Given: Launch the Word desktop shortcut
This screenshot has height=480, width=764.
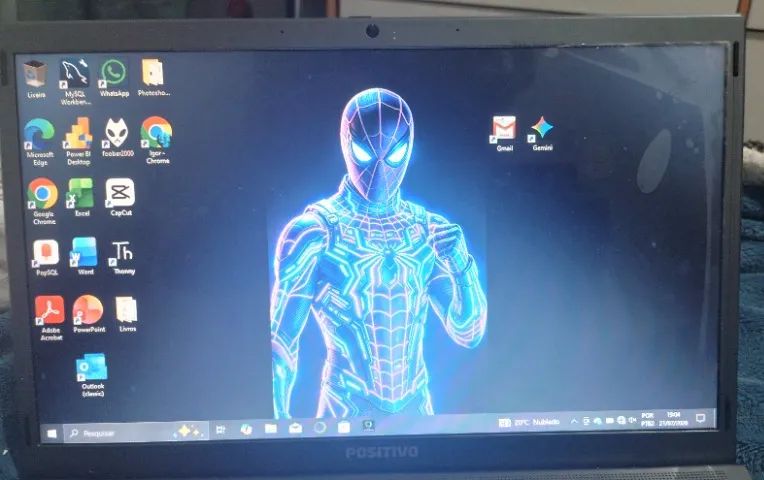Looking at the screenshot, I should tap(85, 256).
